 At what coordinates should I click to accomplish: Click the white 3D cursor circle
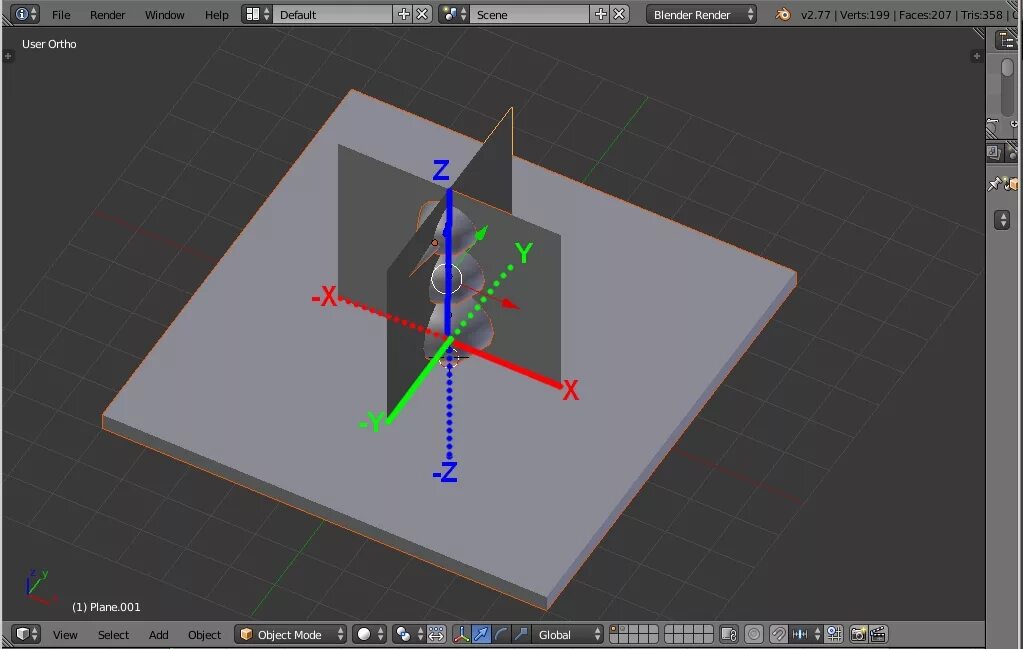(x=447, y=279)
